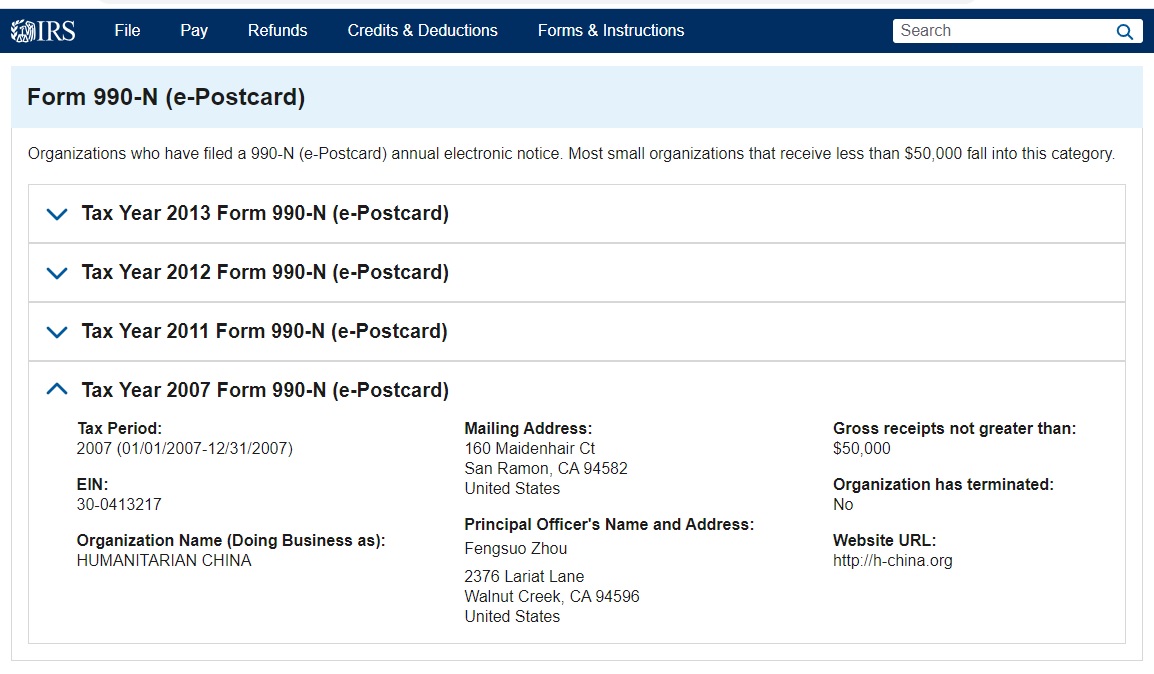Open the Pay menu item
Viewport: 1154px width, 674px height.
[194, 31]
